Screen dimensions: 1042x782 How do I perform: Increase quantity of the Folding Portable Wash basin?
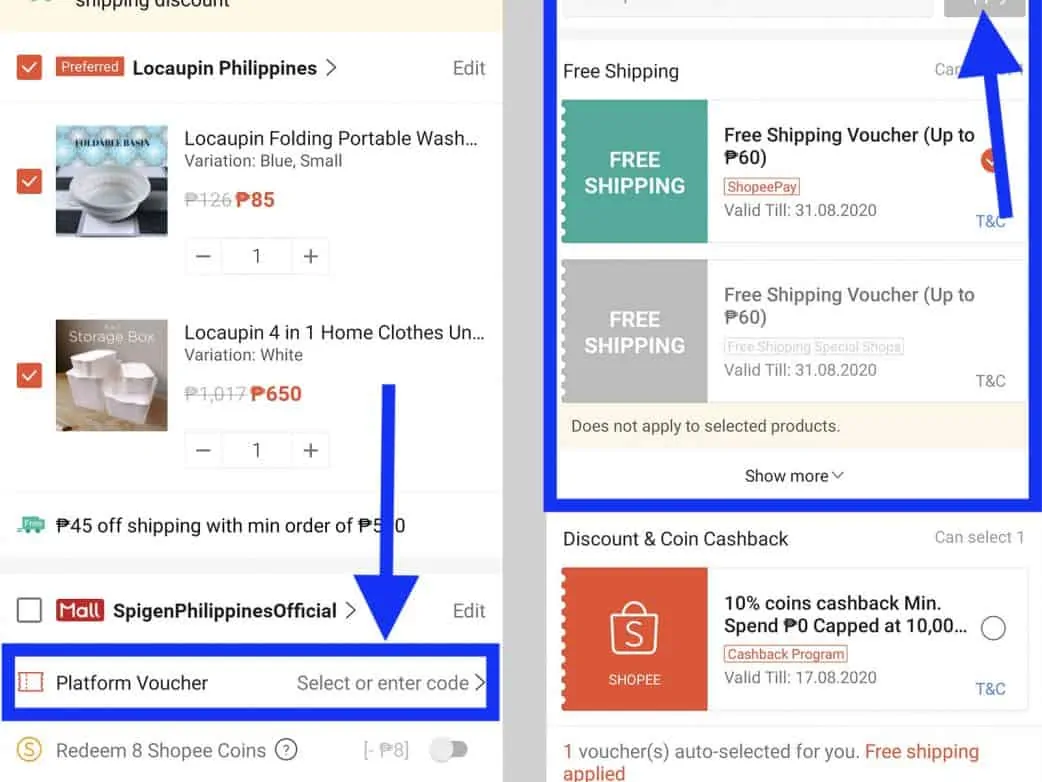pyautogui.click(x=310, y=256)
